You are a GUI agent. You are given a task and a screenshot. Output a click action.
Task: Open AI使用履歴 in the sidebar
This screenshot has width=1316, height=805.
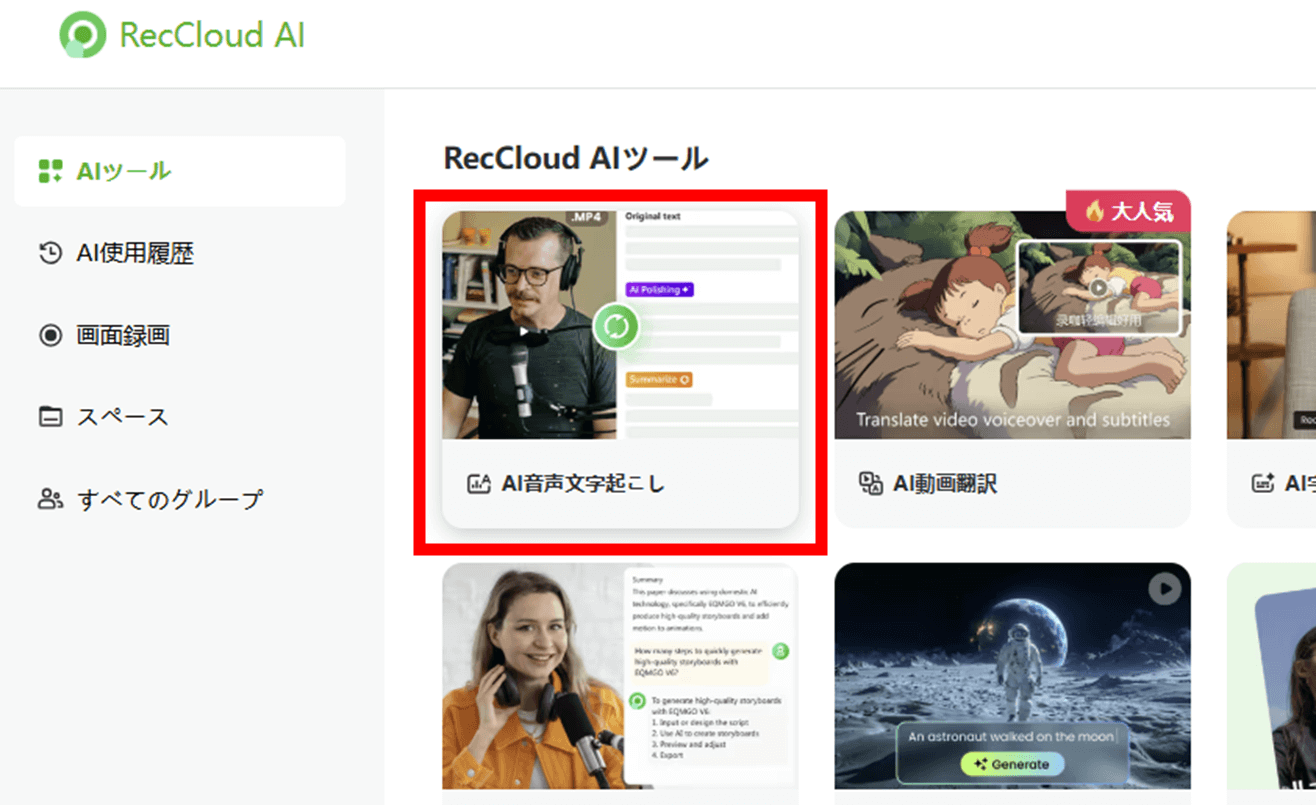(x=135, y=253)
